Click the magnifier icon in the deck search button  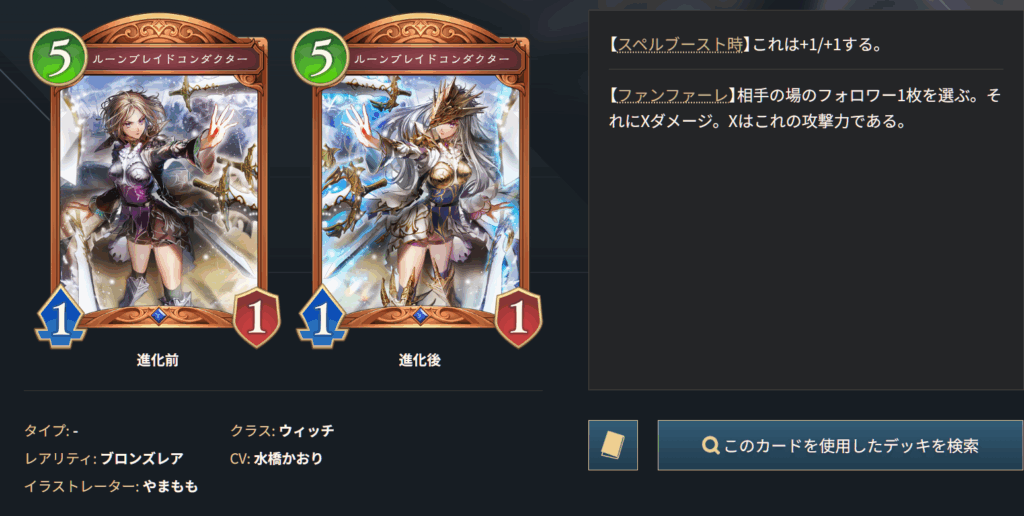coord(710,445)
